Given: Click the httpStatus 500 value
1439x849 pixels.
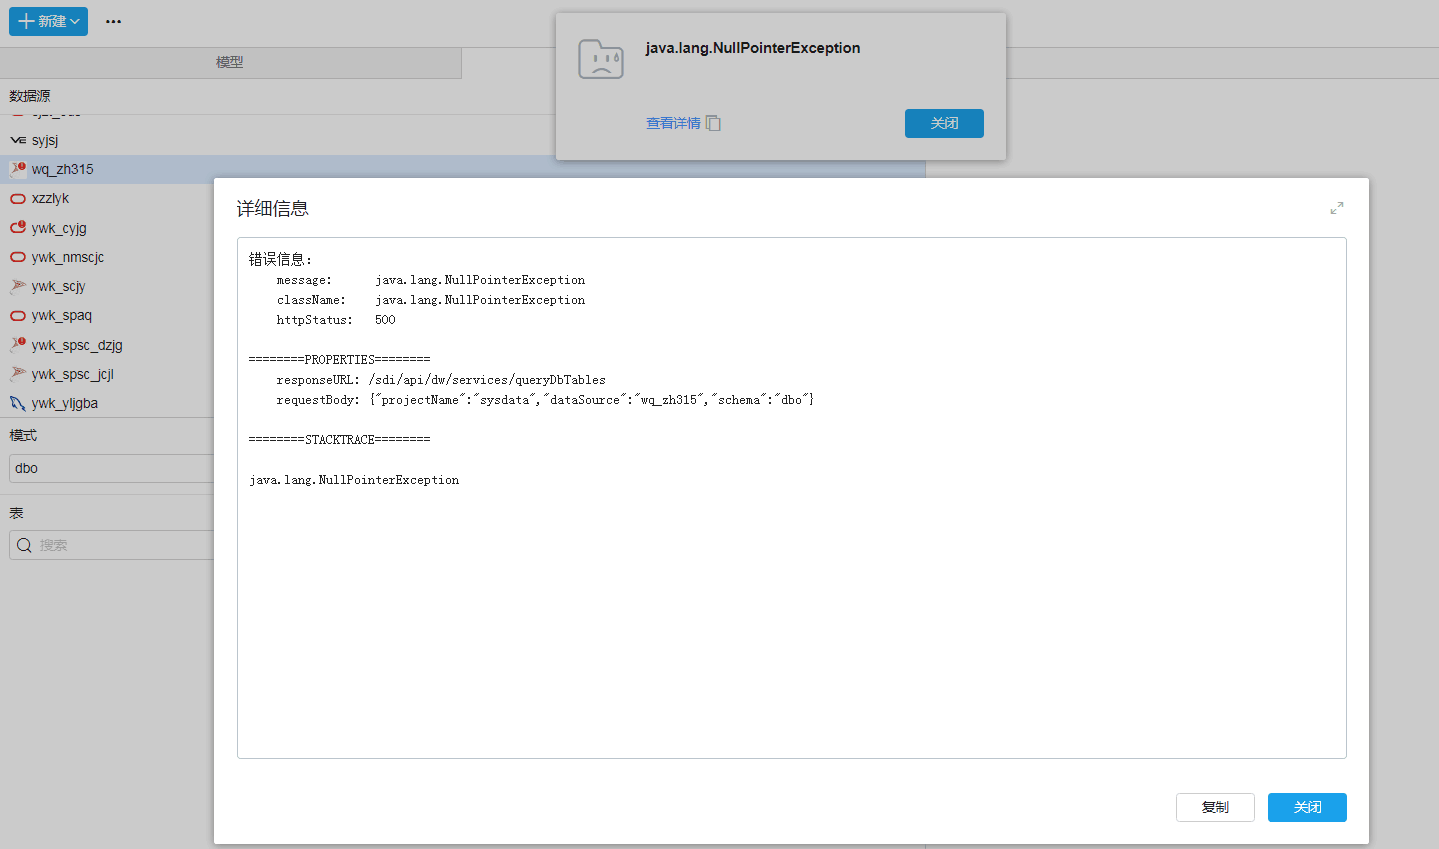Looking at the screenshot, I should coord(385,320).
